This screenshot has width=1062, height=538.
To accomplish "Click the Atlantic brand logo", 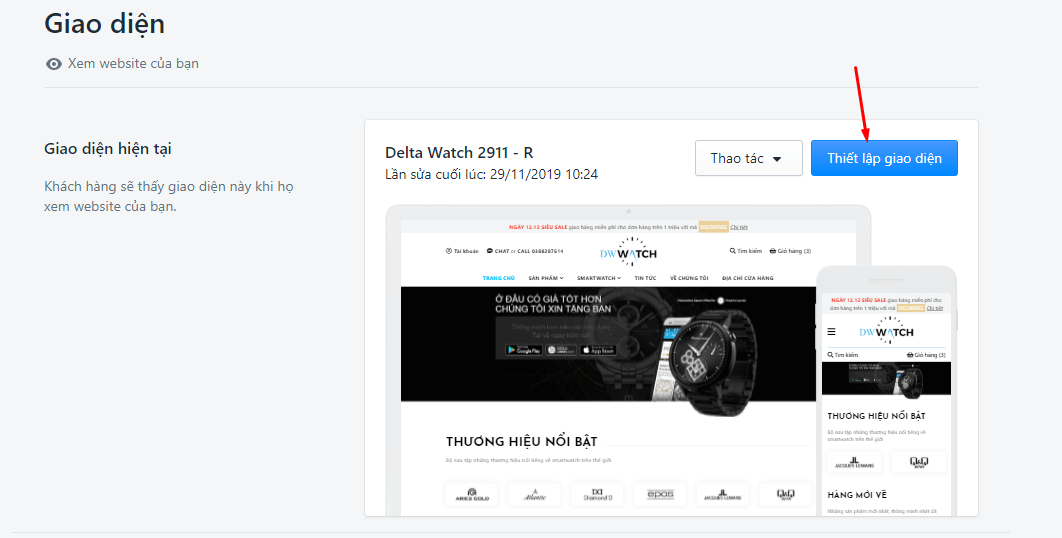I will pos(534,494).
